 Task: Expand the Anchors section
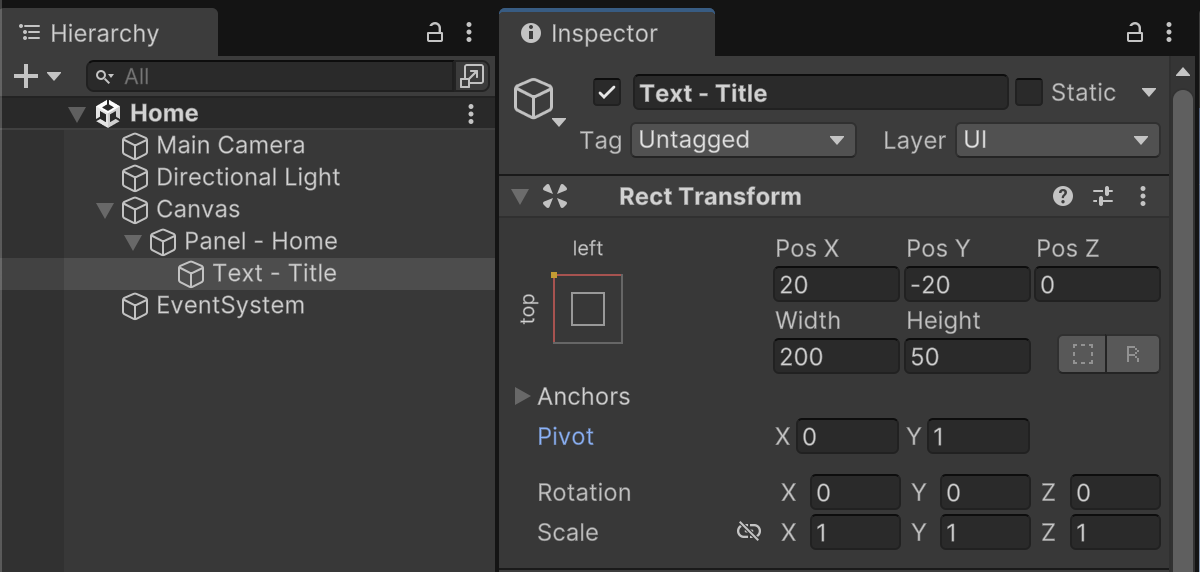click(x=521, y=396)
